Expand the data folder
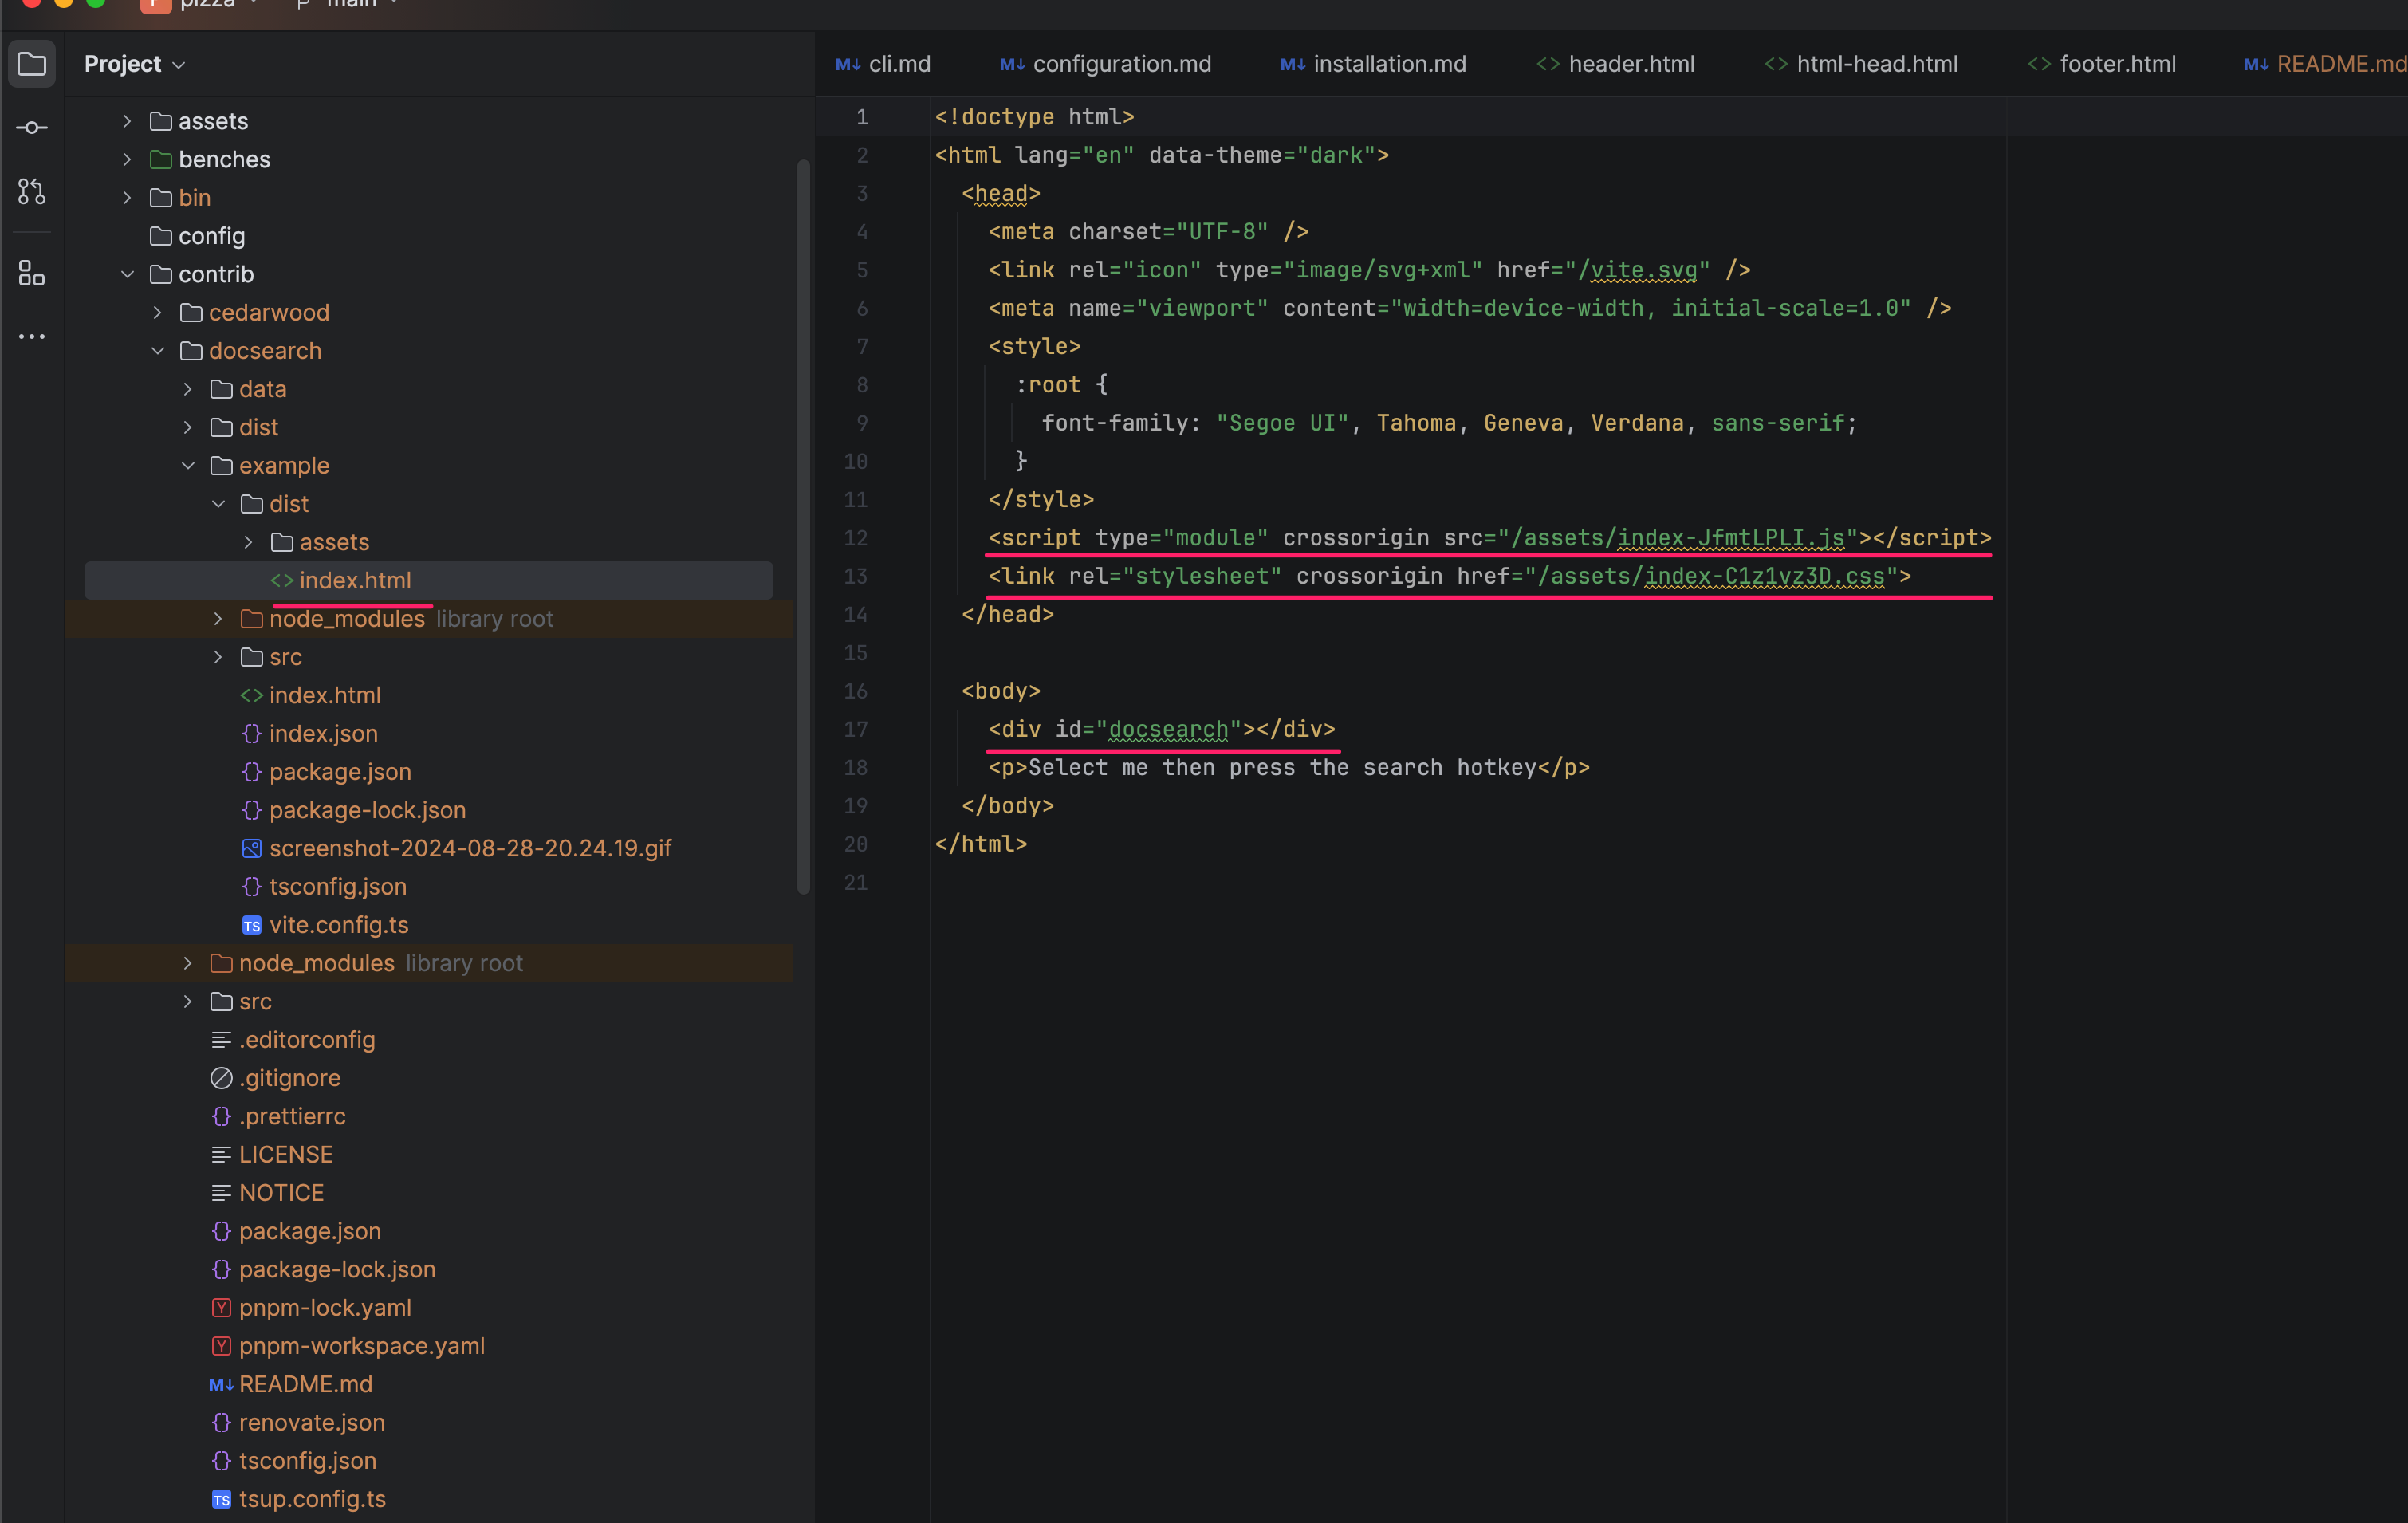 click(x=188, y=389)
